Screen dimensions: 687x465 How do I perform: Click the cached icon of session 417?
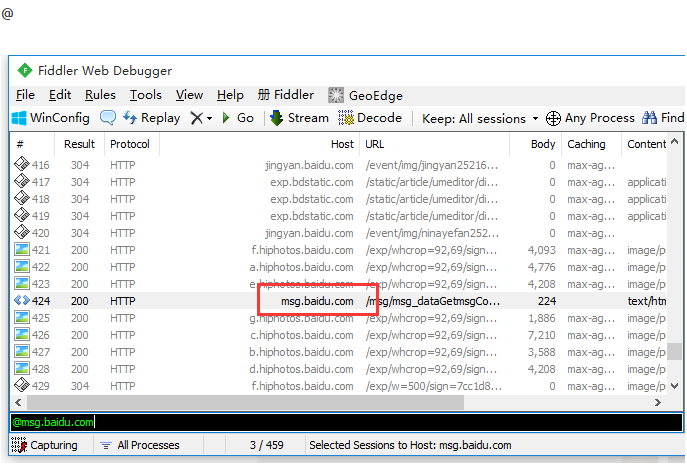(21, 181)
